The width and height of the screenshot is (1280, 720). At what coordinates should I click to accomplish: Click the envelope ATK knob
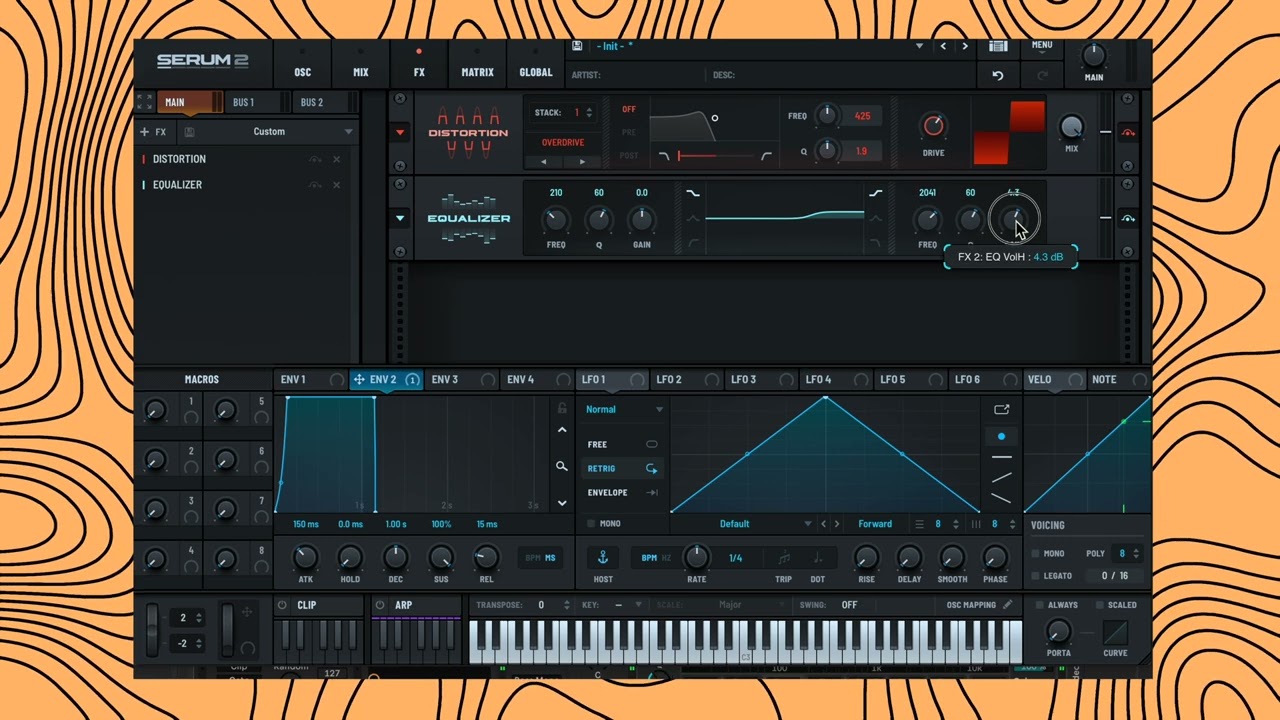coord(305,557)
